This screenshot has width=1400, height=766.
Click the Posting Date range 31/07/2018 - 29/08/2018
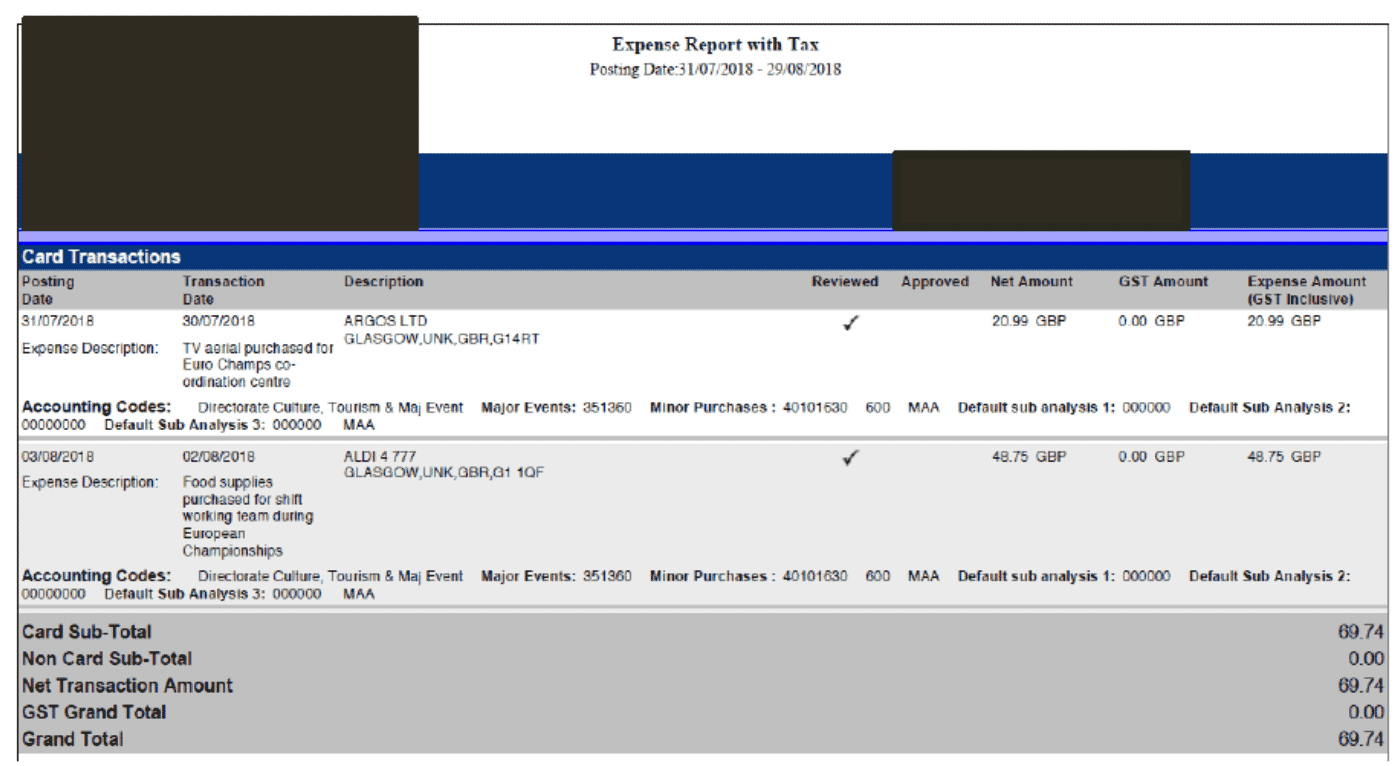716,70
